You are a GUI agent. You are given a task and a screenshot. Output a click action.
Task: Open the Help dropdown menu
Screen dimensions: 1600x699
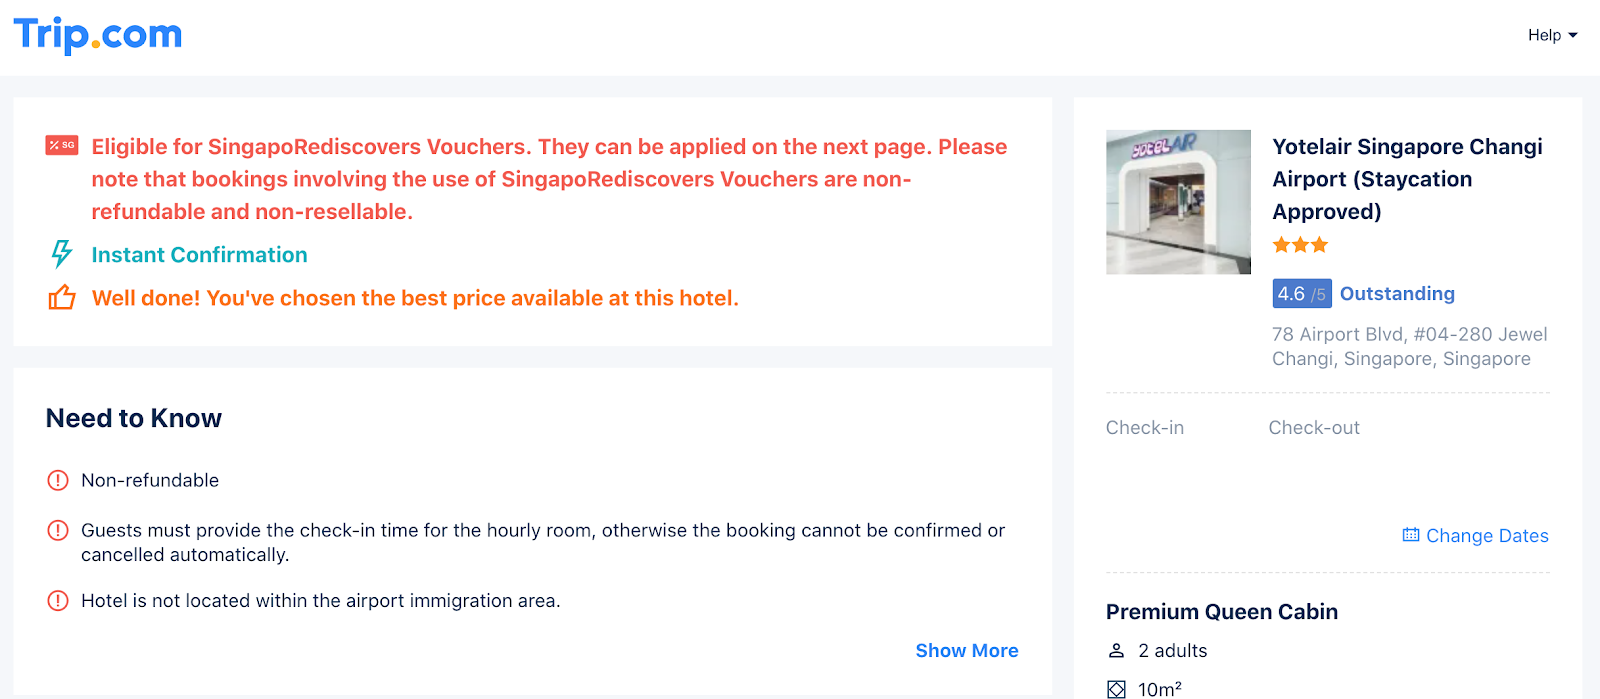point(1552,35)
